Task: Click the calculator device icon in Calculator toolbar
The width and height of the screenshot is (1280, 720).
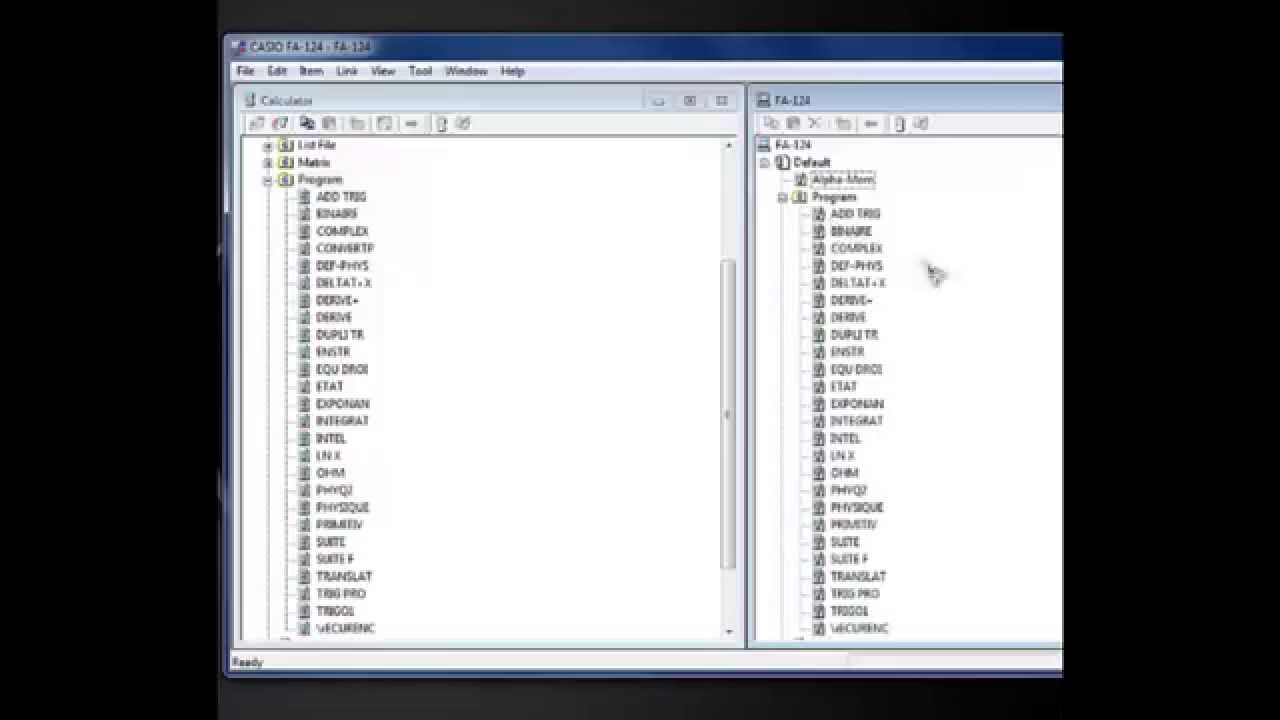Action: (441, 124)
